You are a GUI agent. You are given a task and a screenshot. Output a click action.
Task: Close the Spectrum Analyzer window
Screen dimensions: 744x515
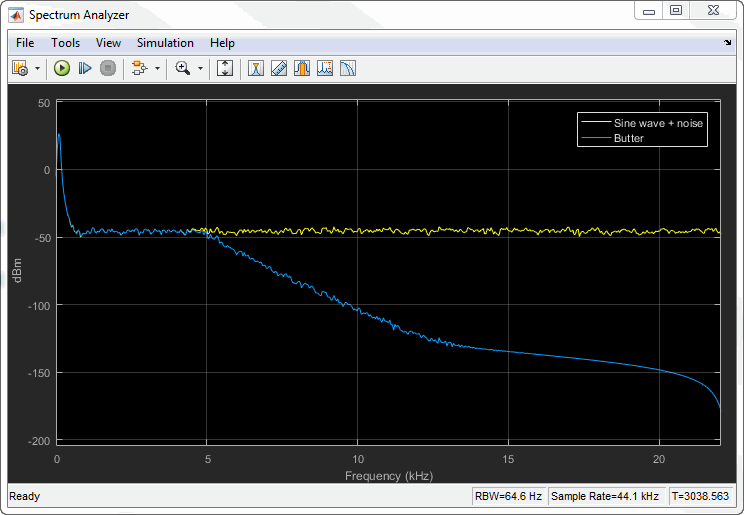coord(714,10)
